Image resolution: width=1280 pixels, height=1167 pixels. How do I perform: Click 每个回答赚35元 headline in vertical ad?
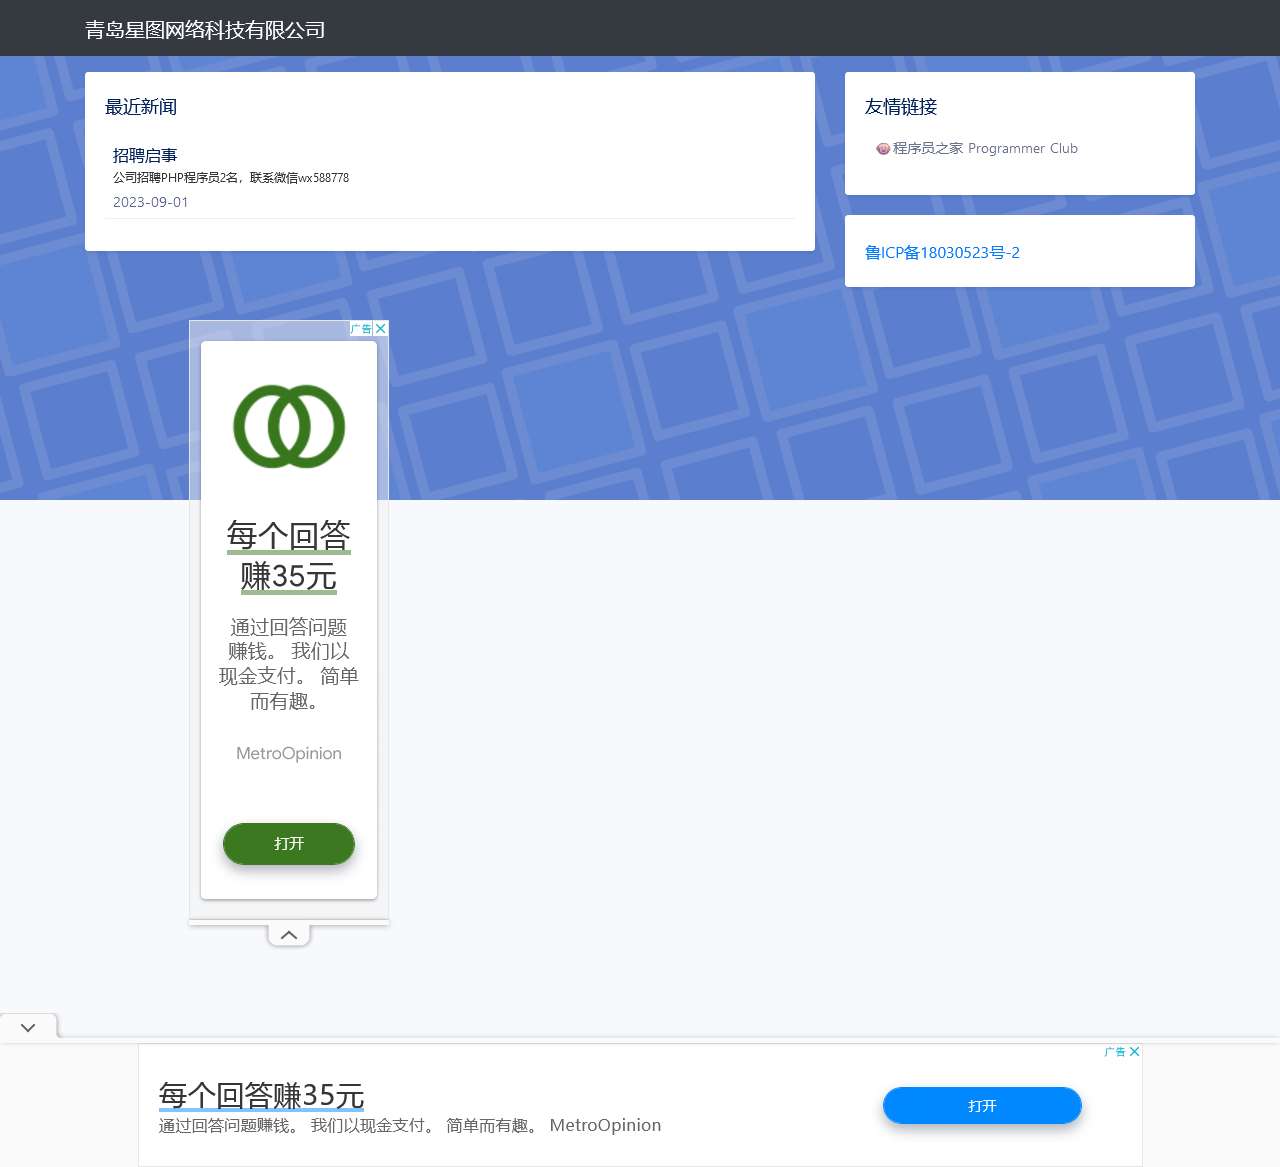(288, 556)
